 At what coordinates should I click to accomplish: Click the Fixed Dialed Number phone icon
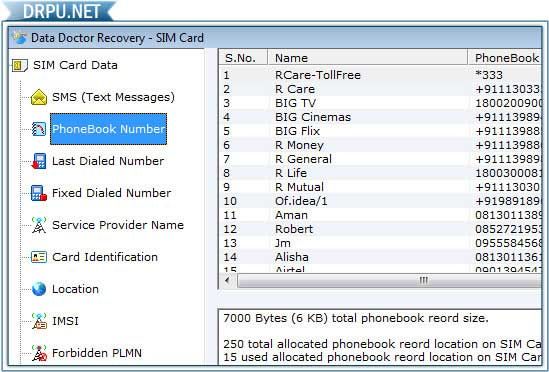[39, 193]
